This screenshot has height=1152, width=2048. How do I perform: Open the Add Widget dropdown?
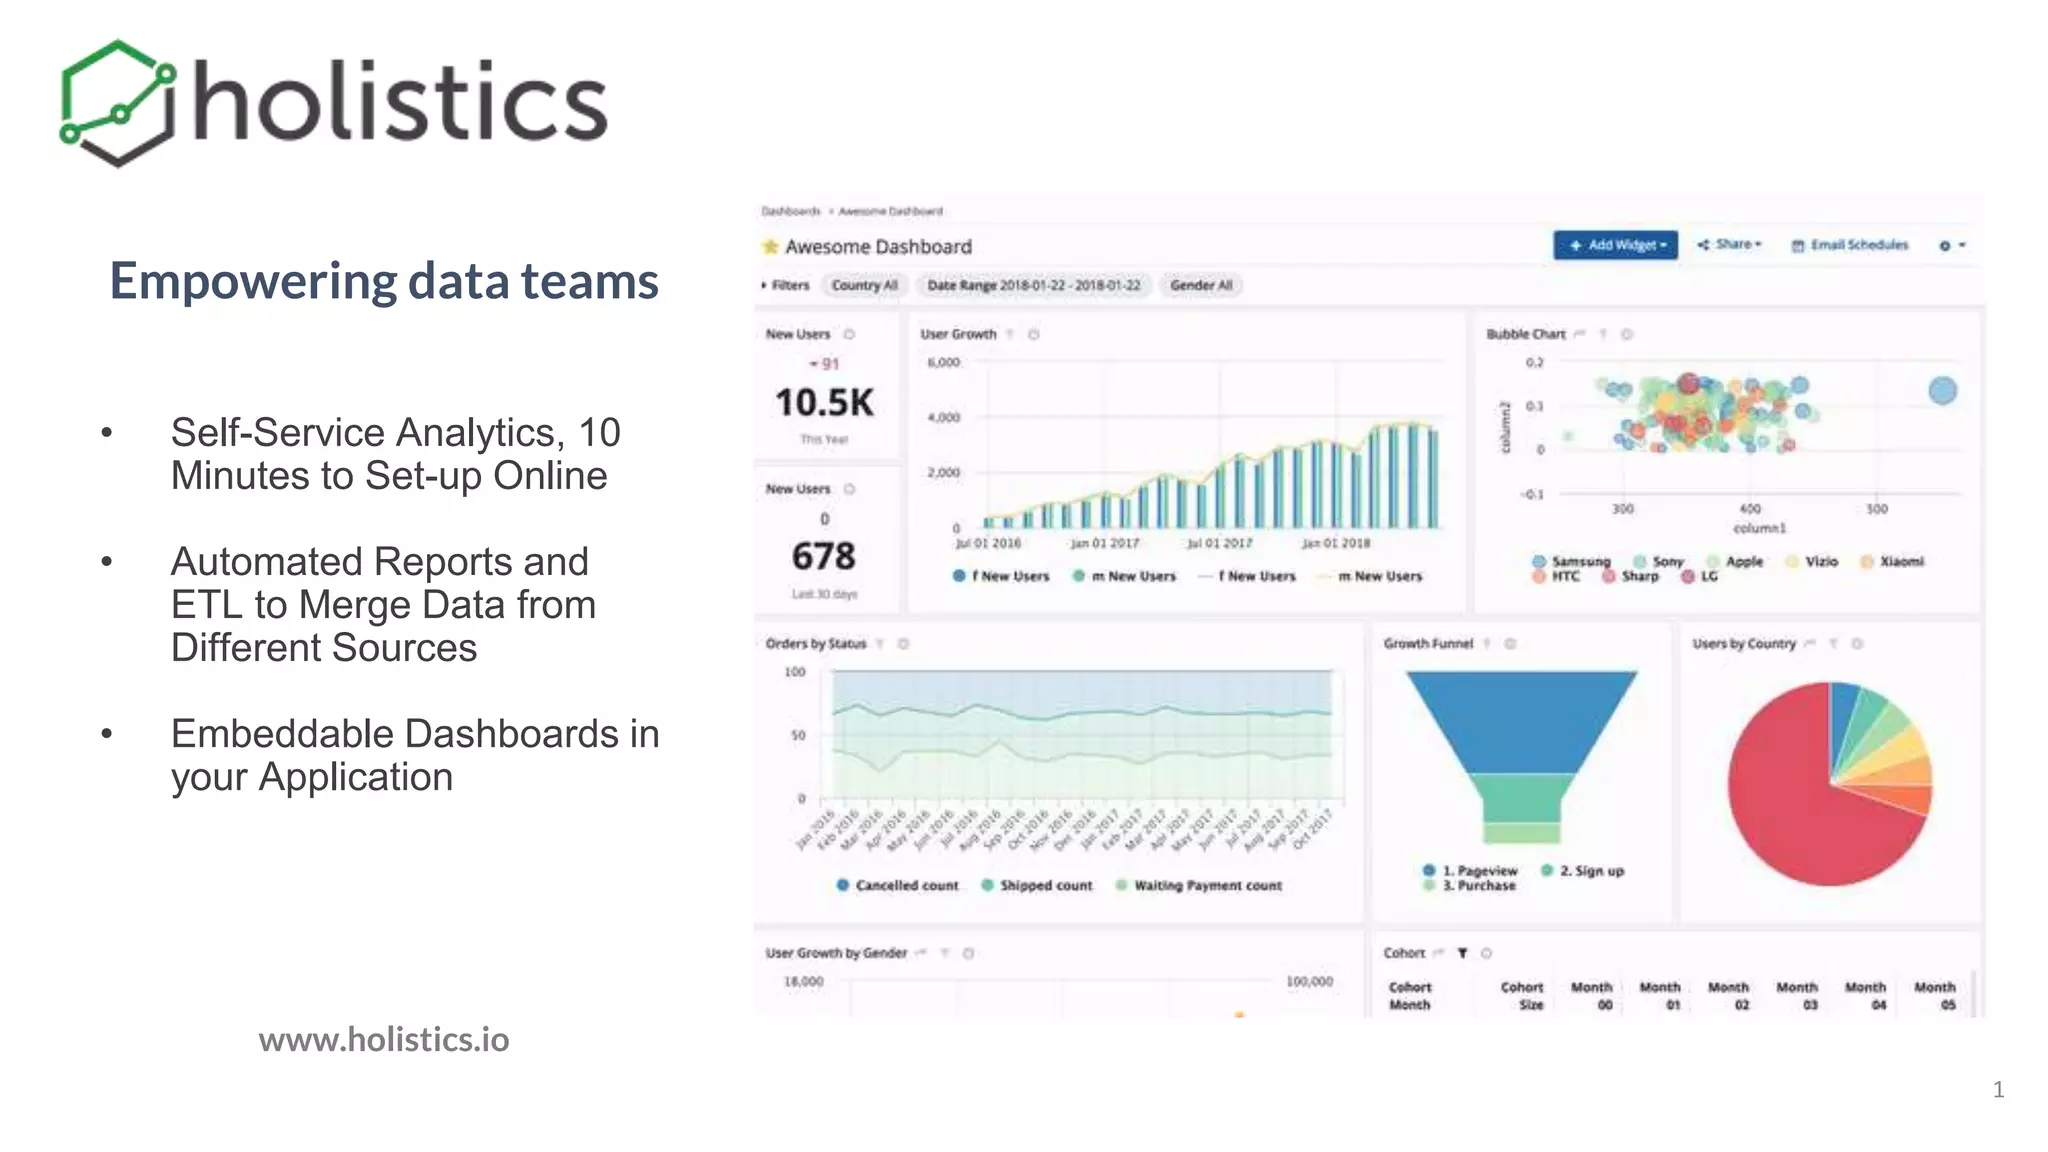pyautogui.click(x=1615, y=245)
